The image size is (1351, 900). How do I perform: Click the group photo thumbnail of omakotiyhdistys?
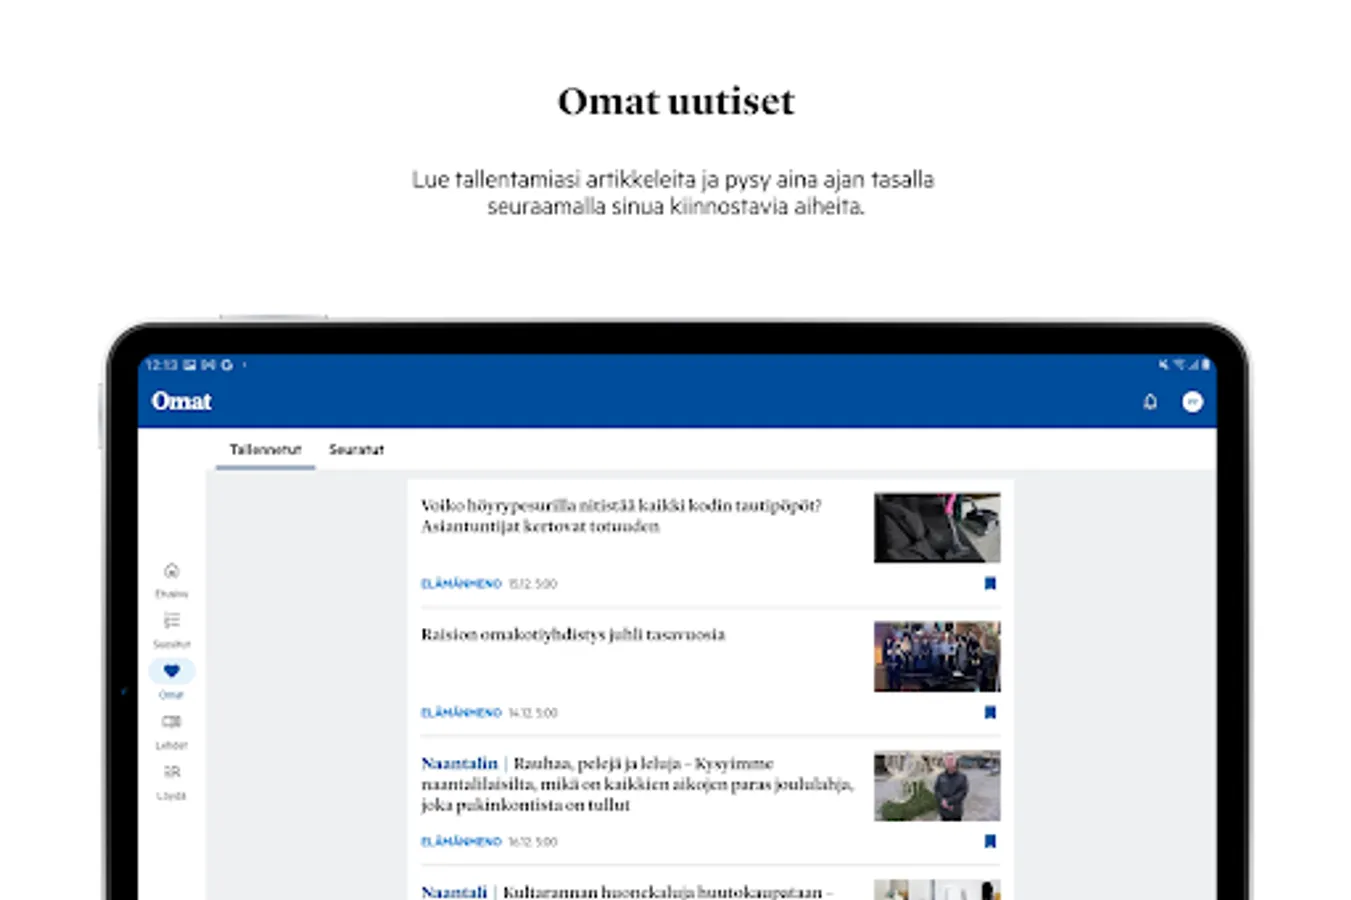[x=937, y=657]
